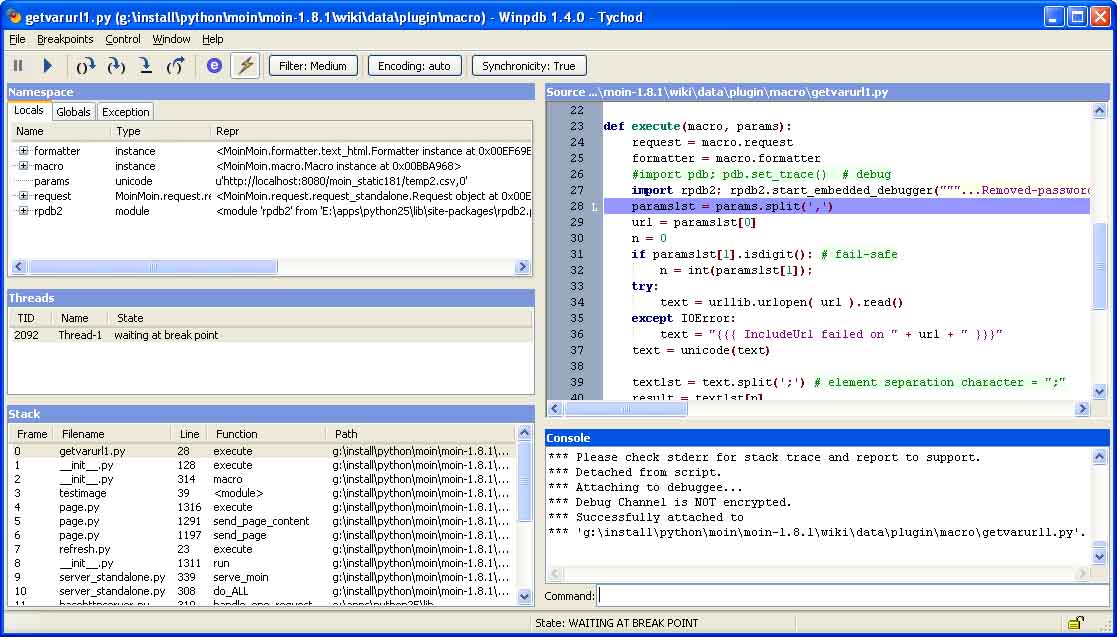This screenshot has height=637, width=1117.
Task: Click the Return (step out) toolbar icon
Action: (176, 66)
